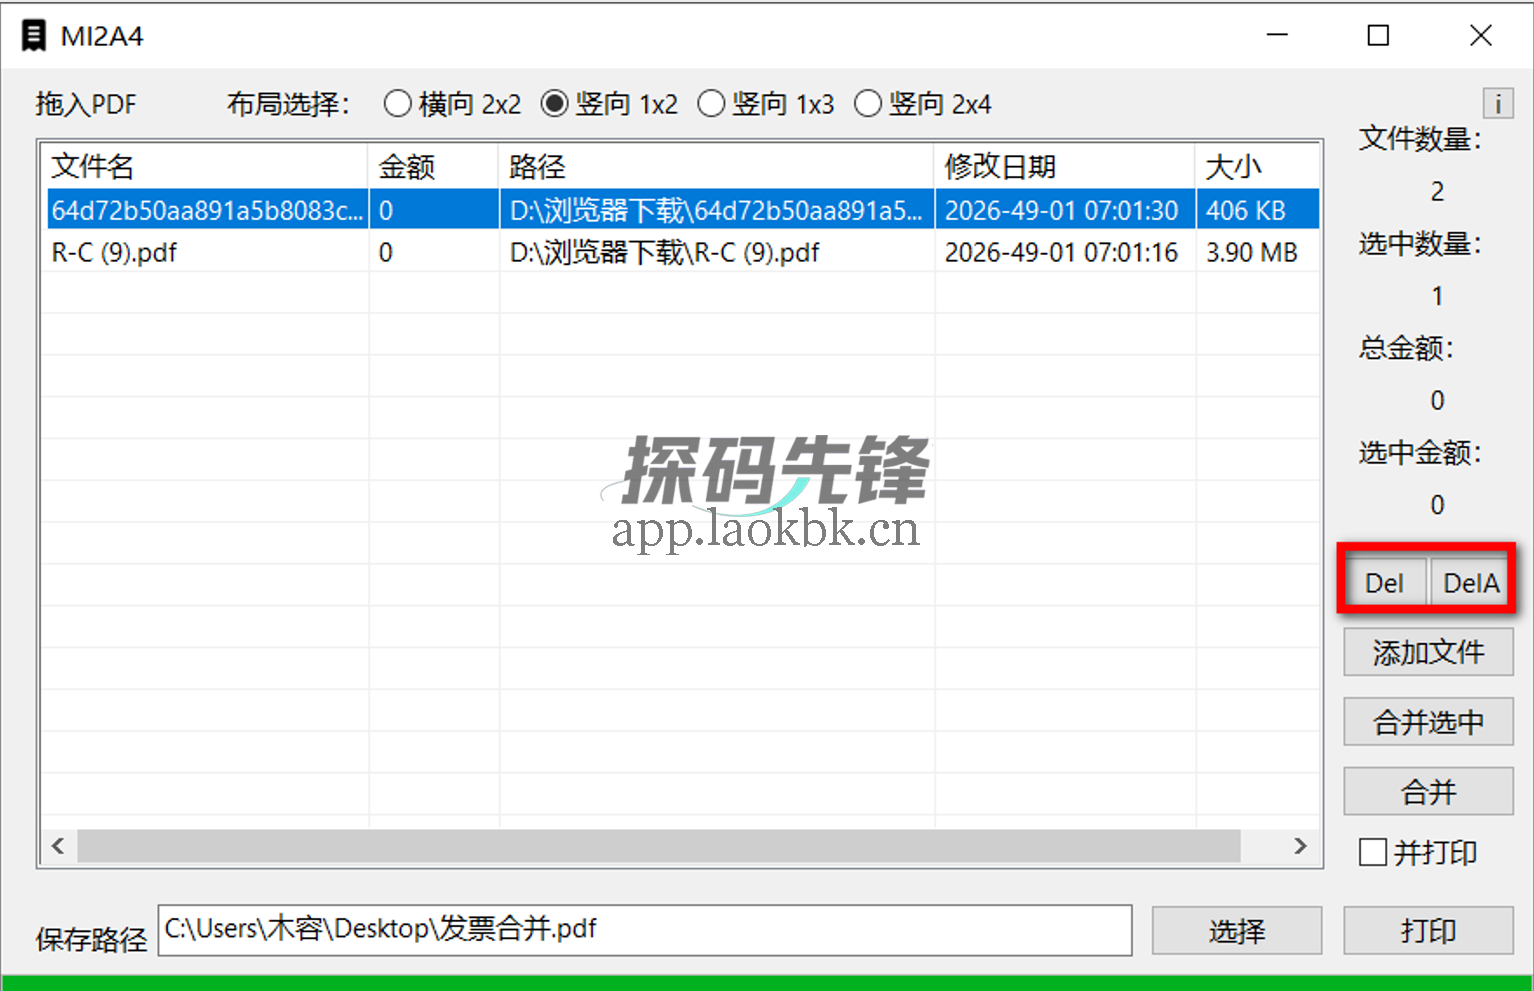Screen dimensions: 1534x991
Task: Click 合并选中 to merge selected files
Action: 1428,722
